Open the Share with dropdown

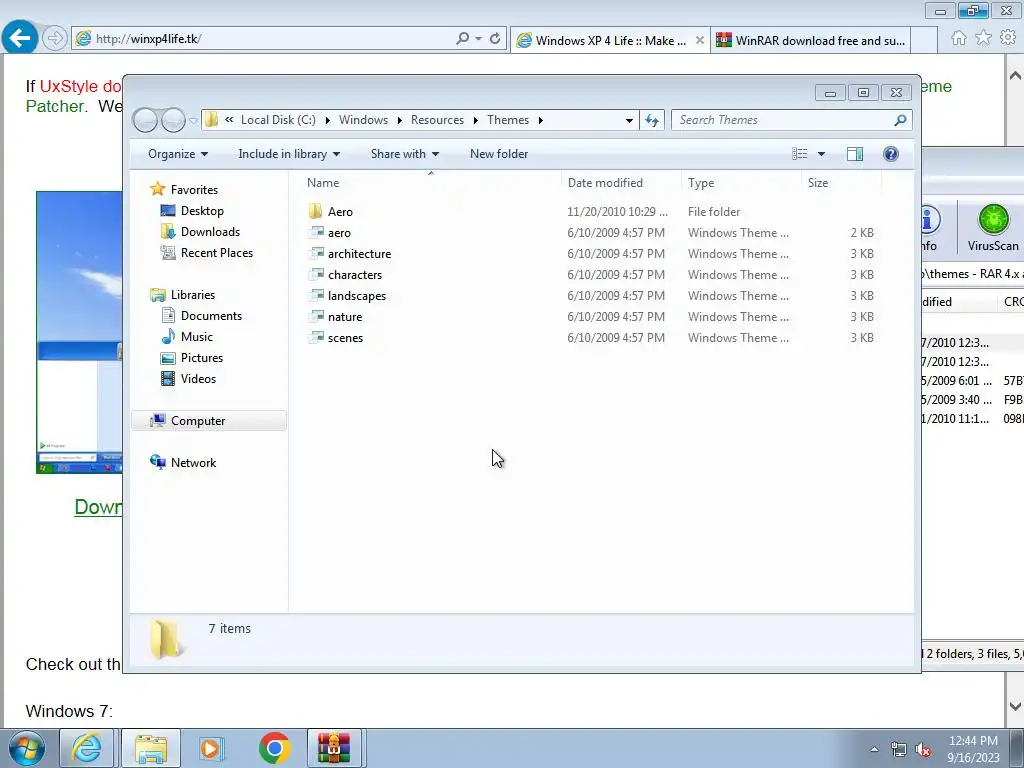(404, 154)
